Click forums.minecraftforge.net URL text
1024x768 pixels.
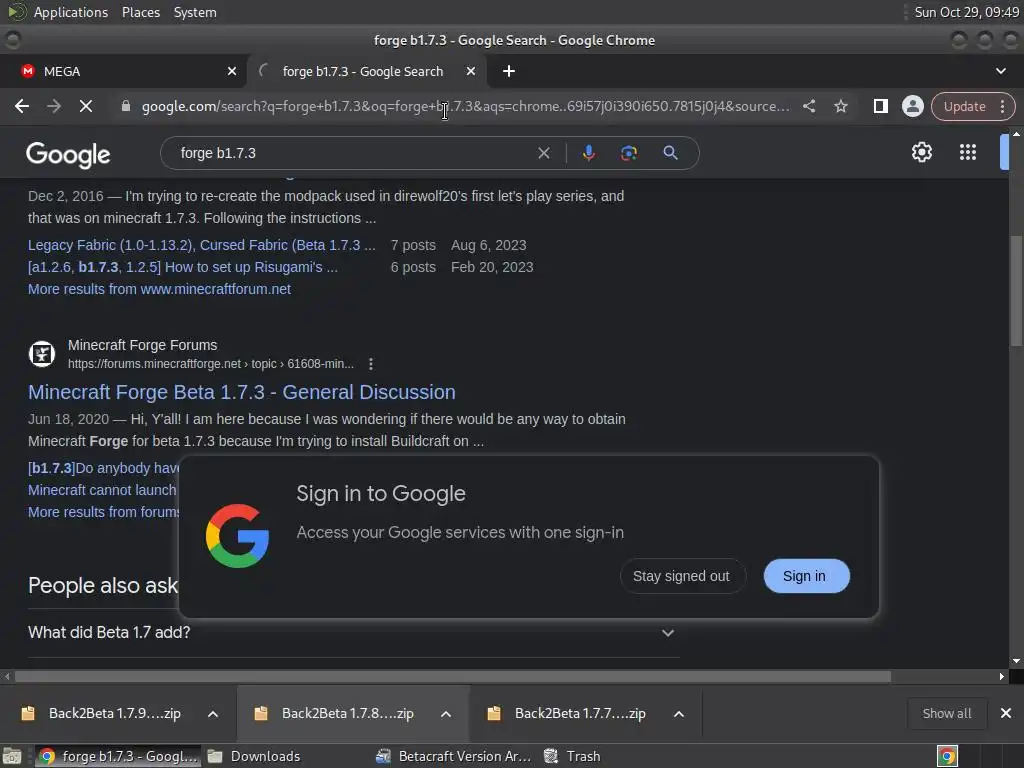[x=211, y=364]
